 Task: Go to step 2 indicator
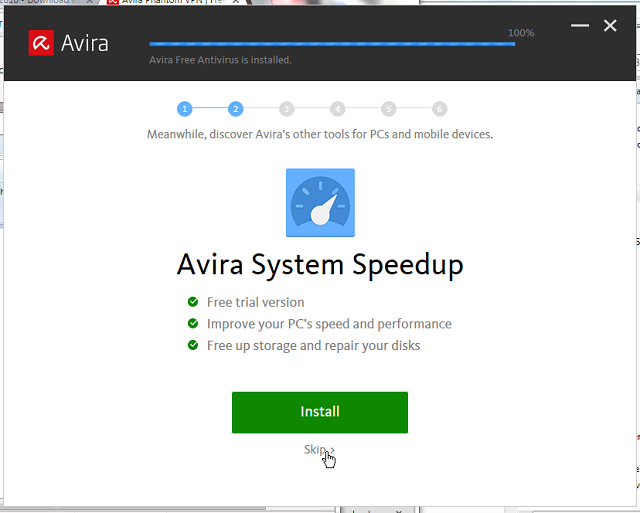236,109
